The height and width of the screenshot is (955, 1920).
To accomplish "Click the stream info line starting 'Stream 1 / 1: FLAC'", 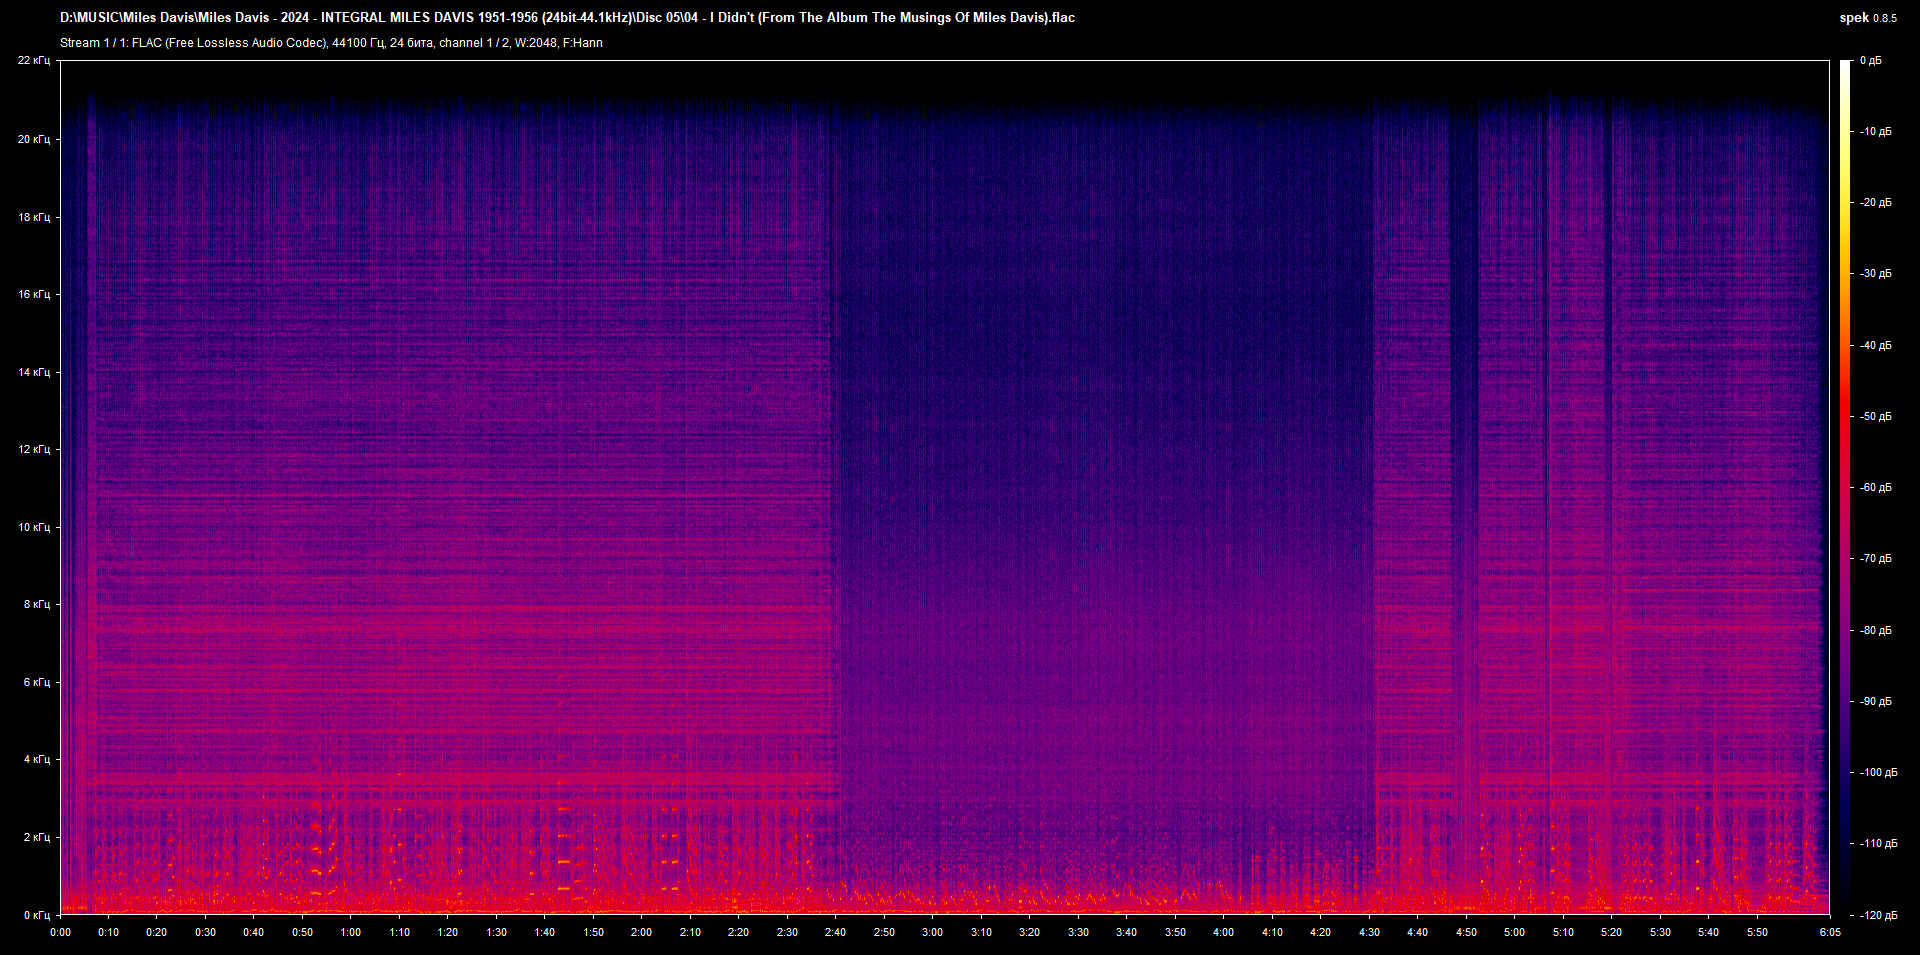I will pos(331,43).
